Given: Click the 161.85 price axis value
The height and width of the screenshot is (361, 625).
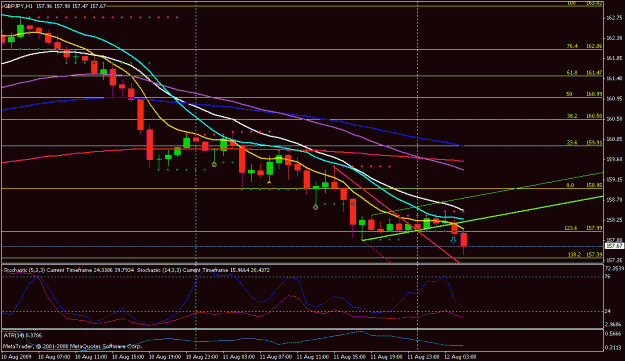Looking at the screenshot, I should [x=614, y=59].
